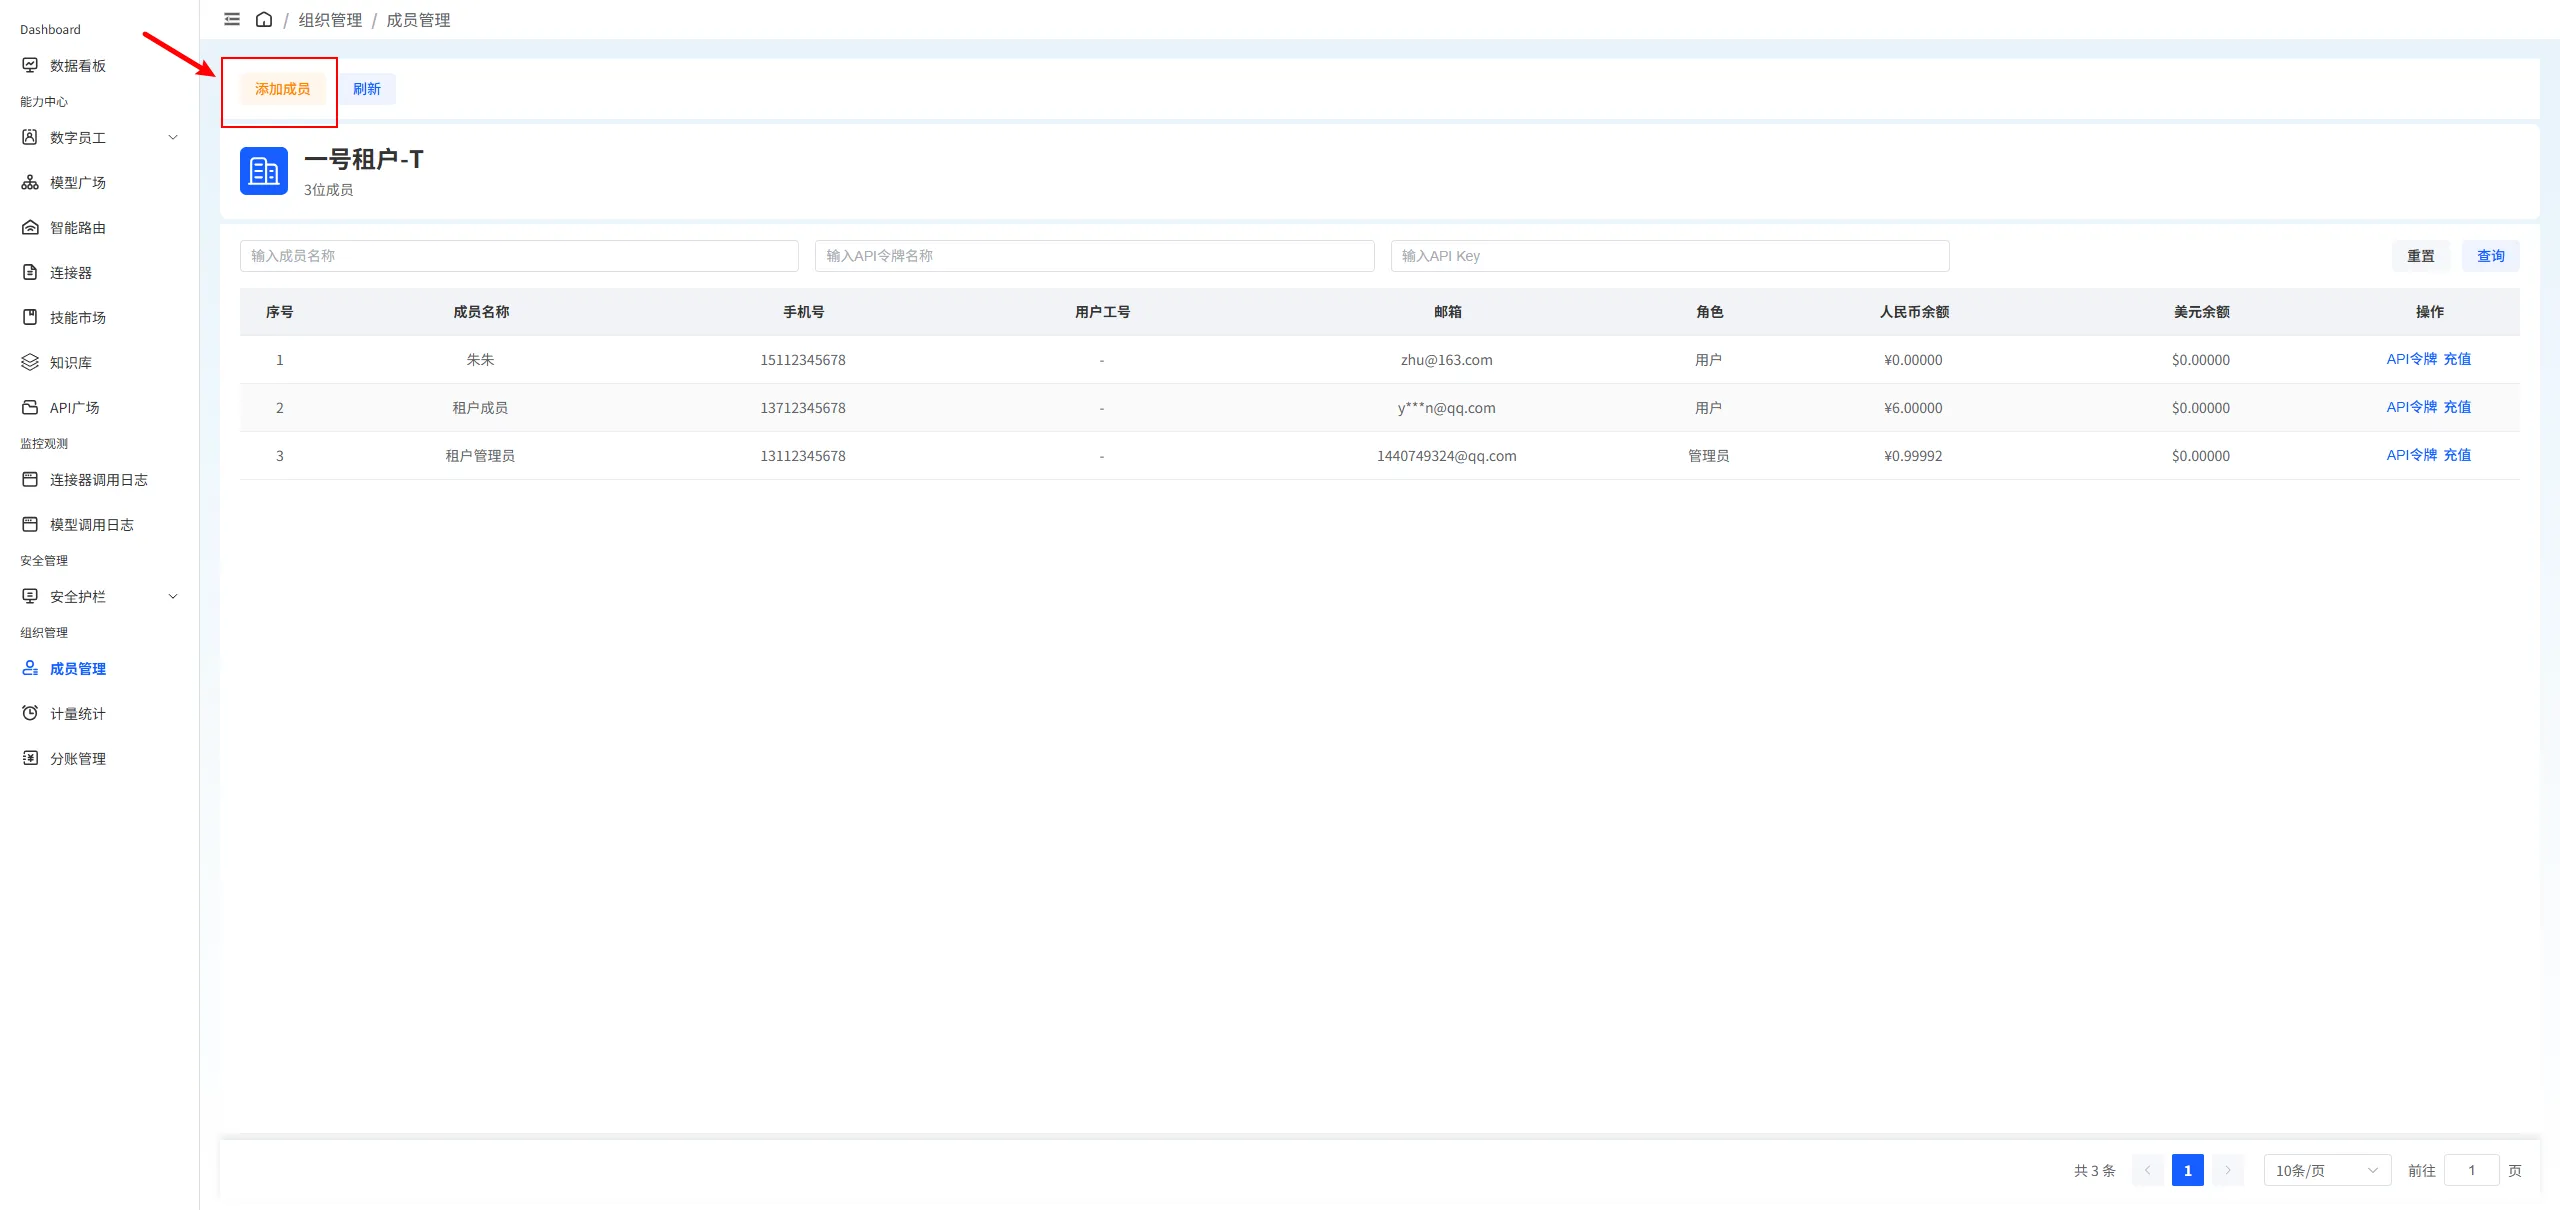Open the 10条/页 page size dropdown
The height and width of the screenshot is (1210, 2560).
point(2327,1170)
